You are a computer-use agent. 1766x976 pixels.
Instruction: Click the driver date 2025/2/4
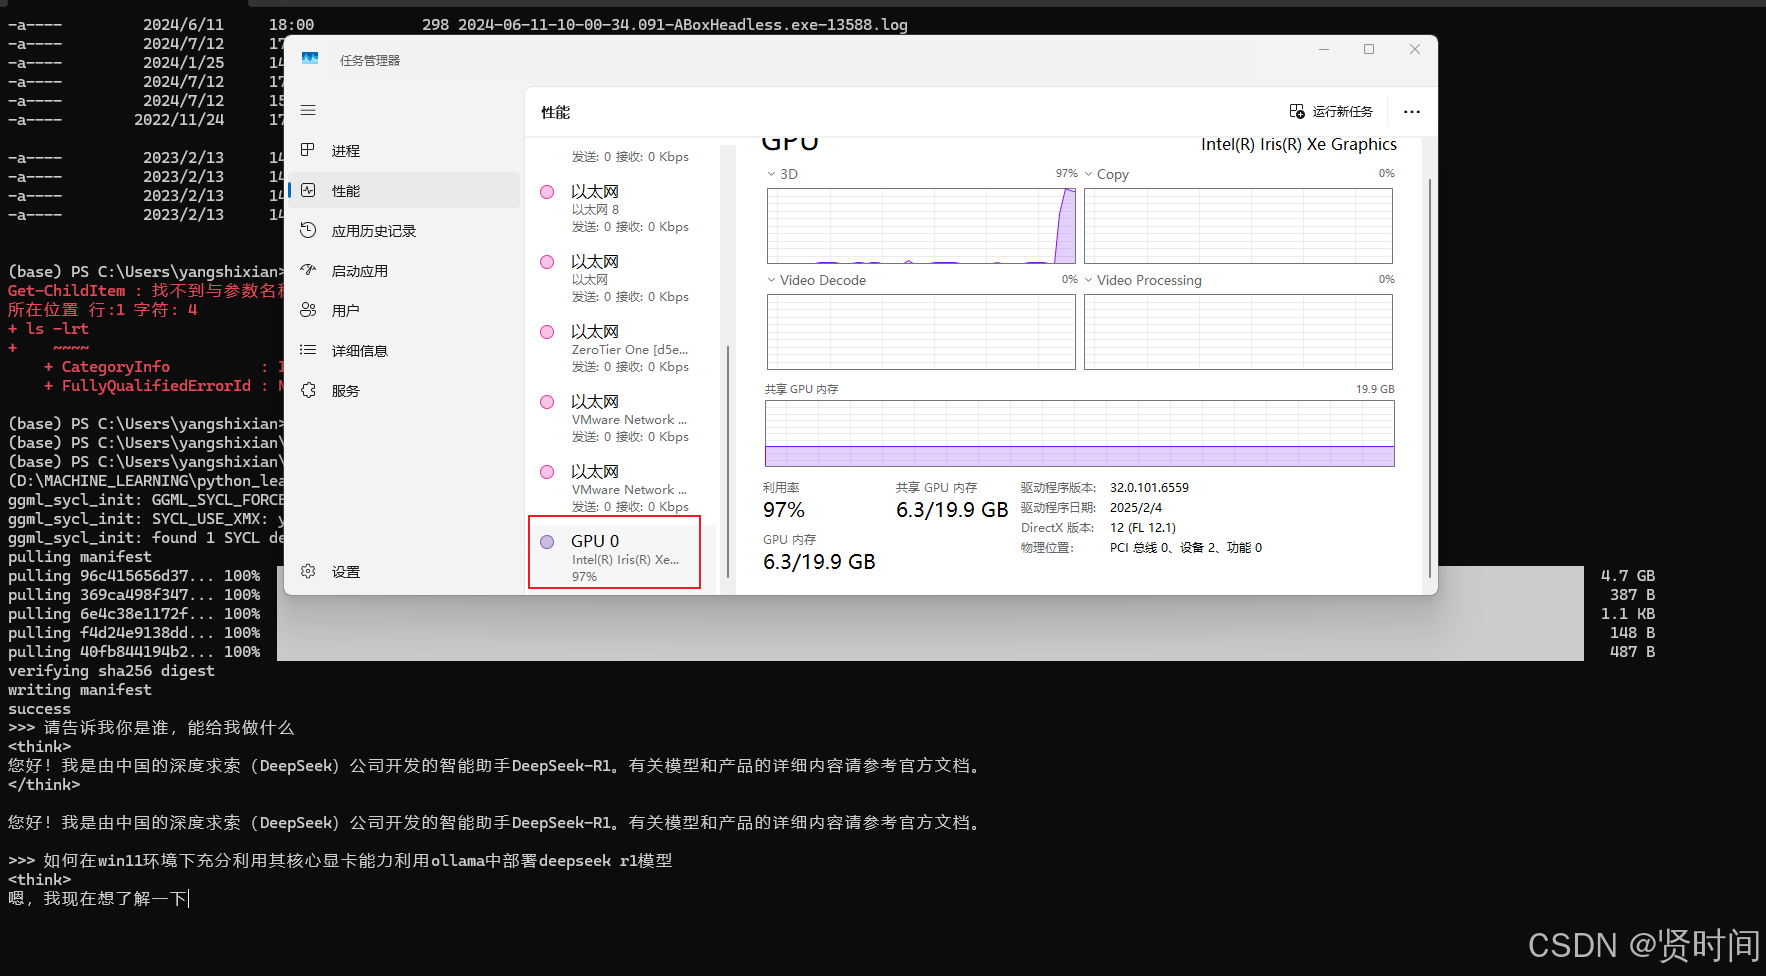[1136, 508]
